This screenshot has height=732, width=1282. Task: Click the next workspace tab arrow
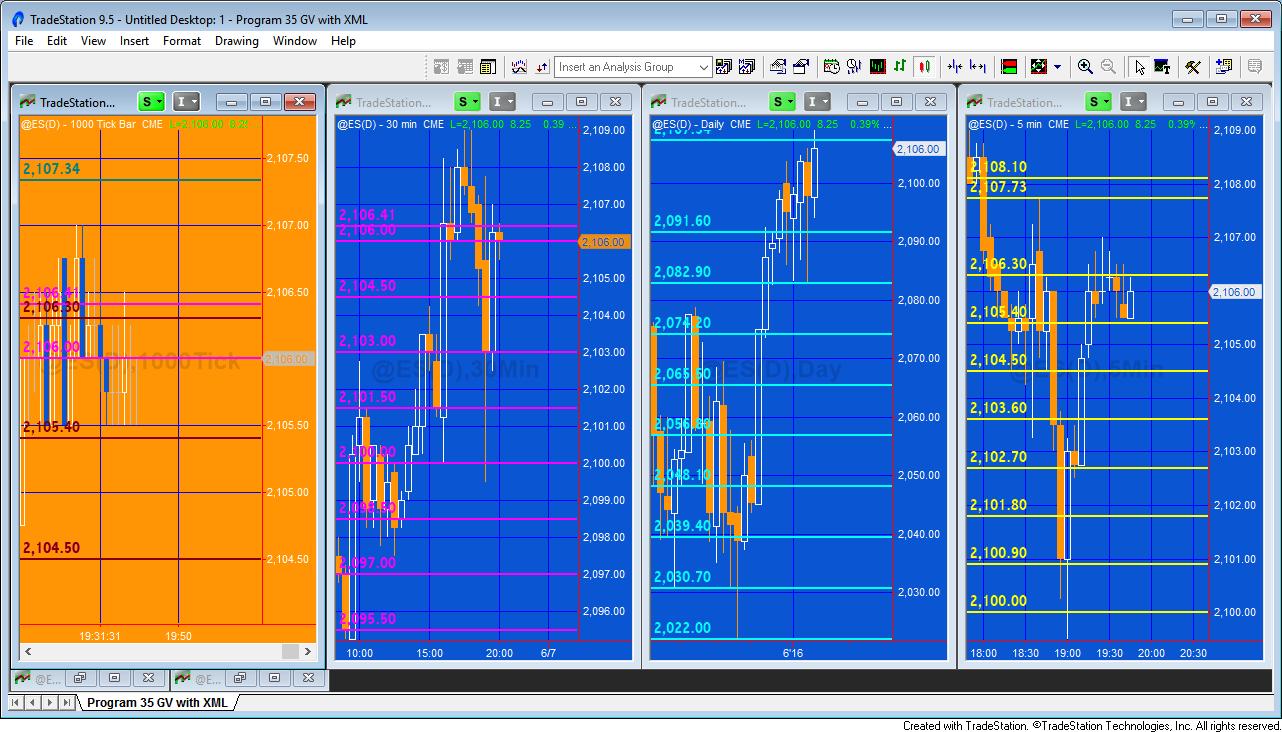coord(51,702)
